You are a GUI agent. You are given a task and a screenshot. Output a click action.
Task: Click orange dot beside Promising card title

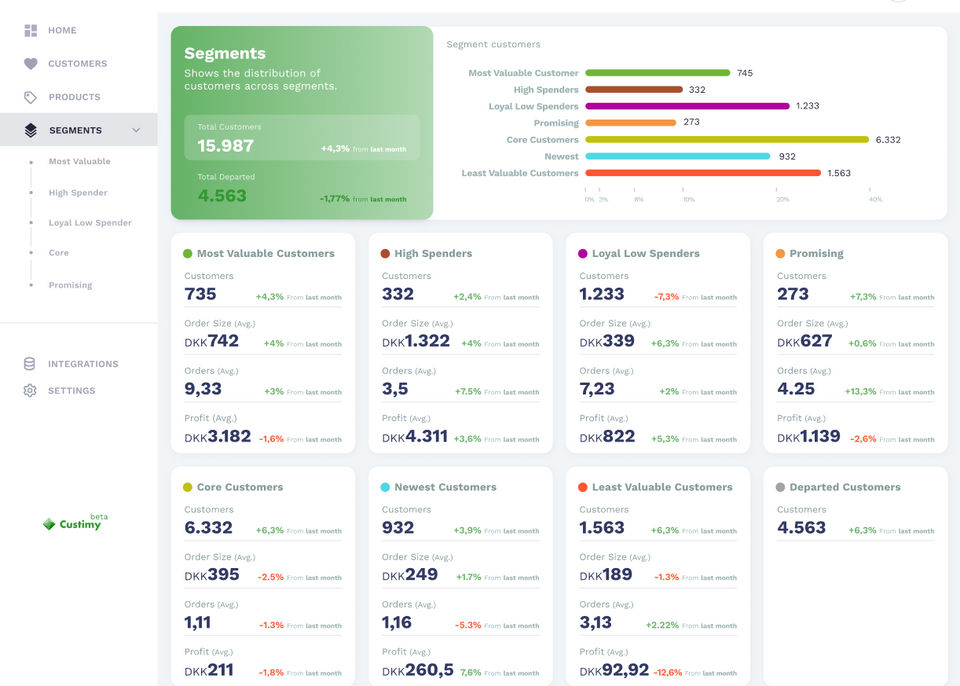coord(780,254)
